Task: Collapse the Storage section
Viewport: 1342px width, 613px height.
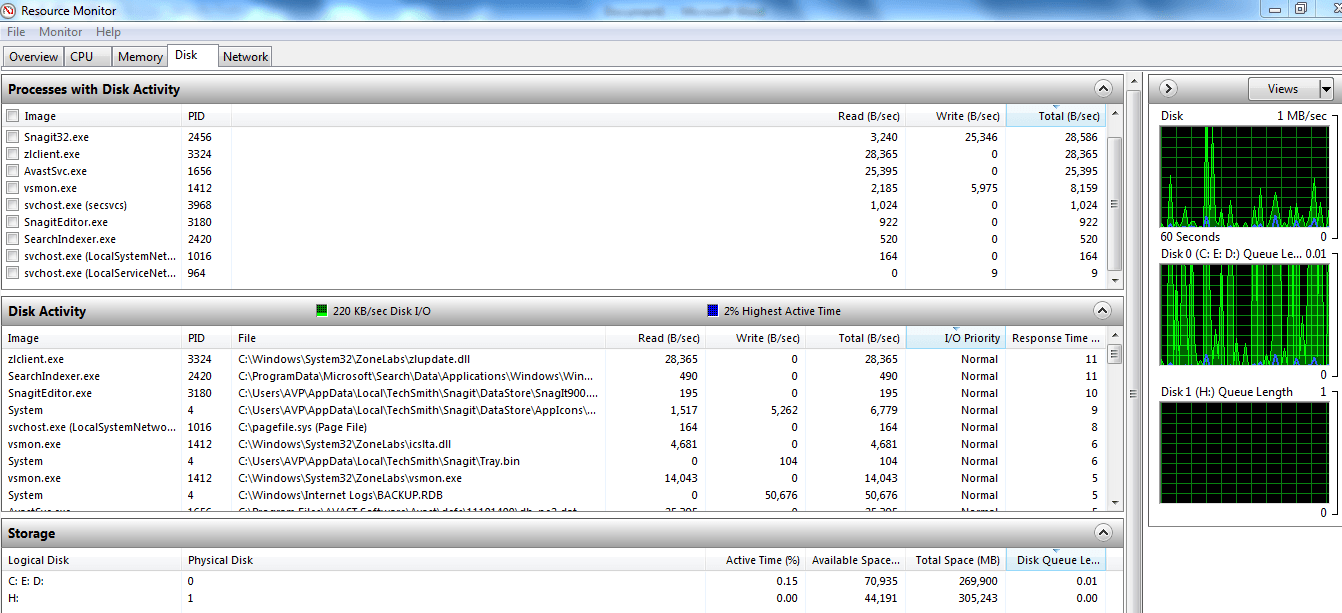Action: (1103, 533)
